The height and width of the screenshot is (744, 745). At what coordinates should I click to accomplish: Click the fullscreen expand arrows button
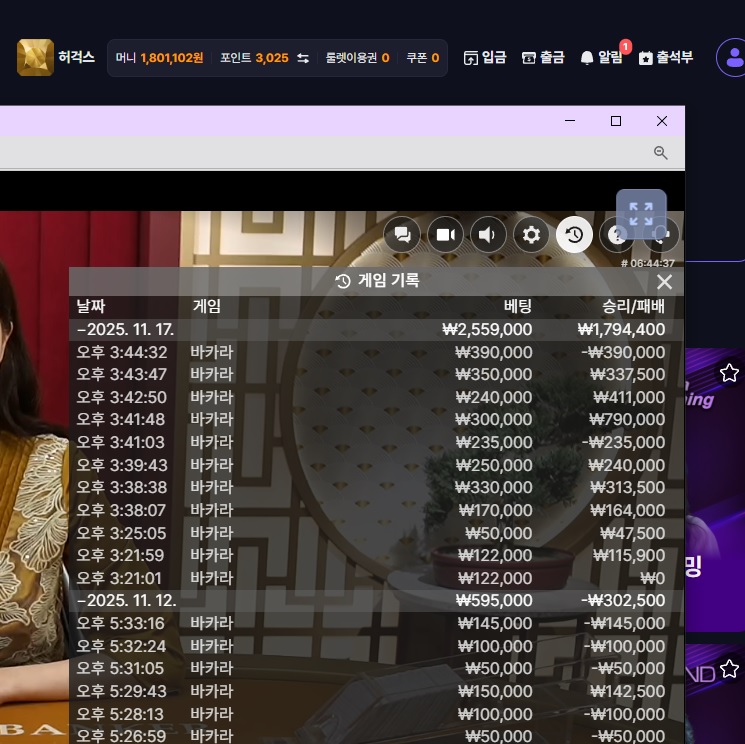641,214
